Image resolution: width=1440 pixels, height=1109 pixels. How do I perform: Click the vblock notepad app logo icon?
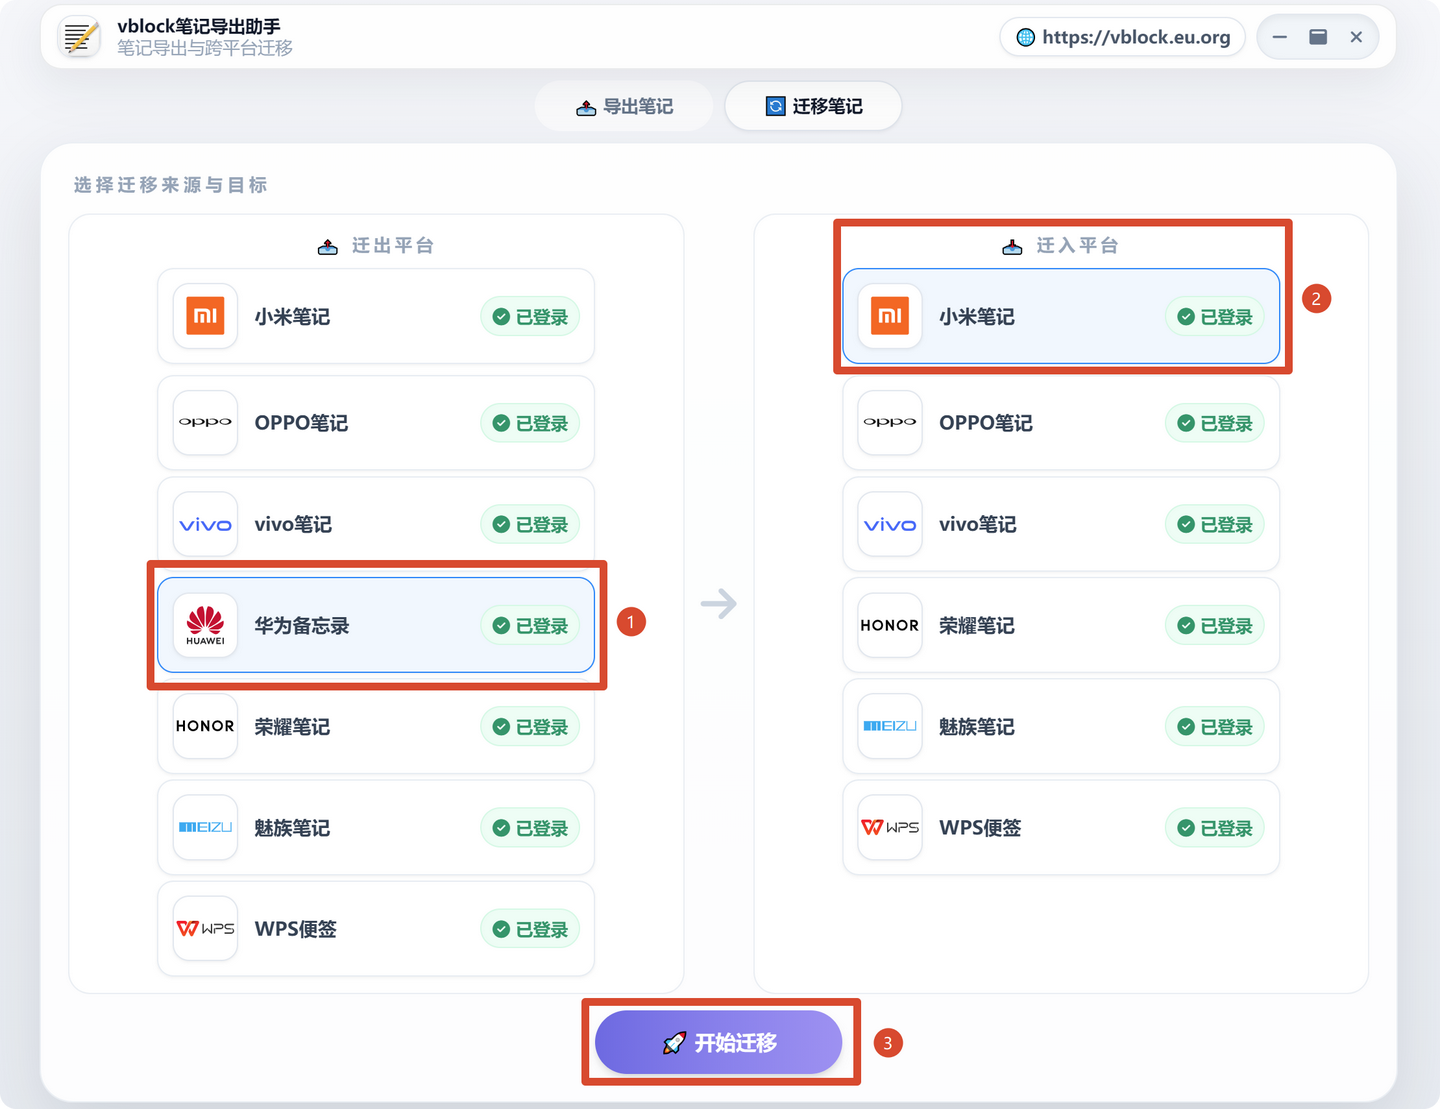(79, 37)
